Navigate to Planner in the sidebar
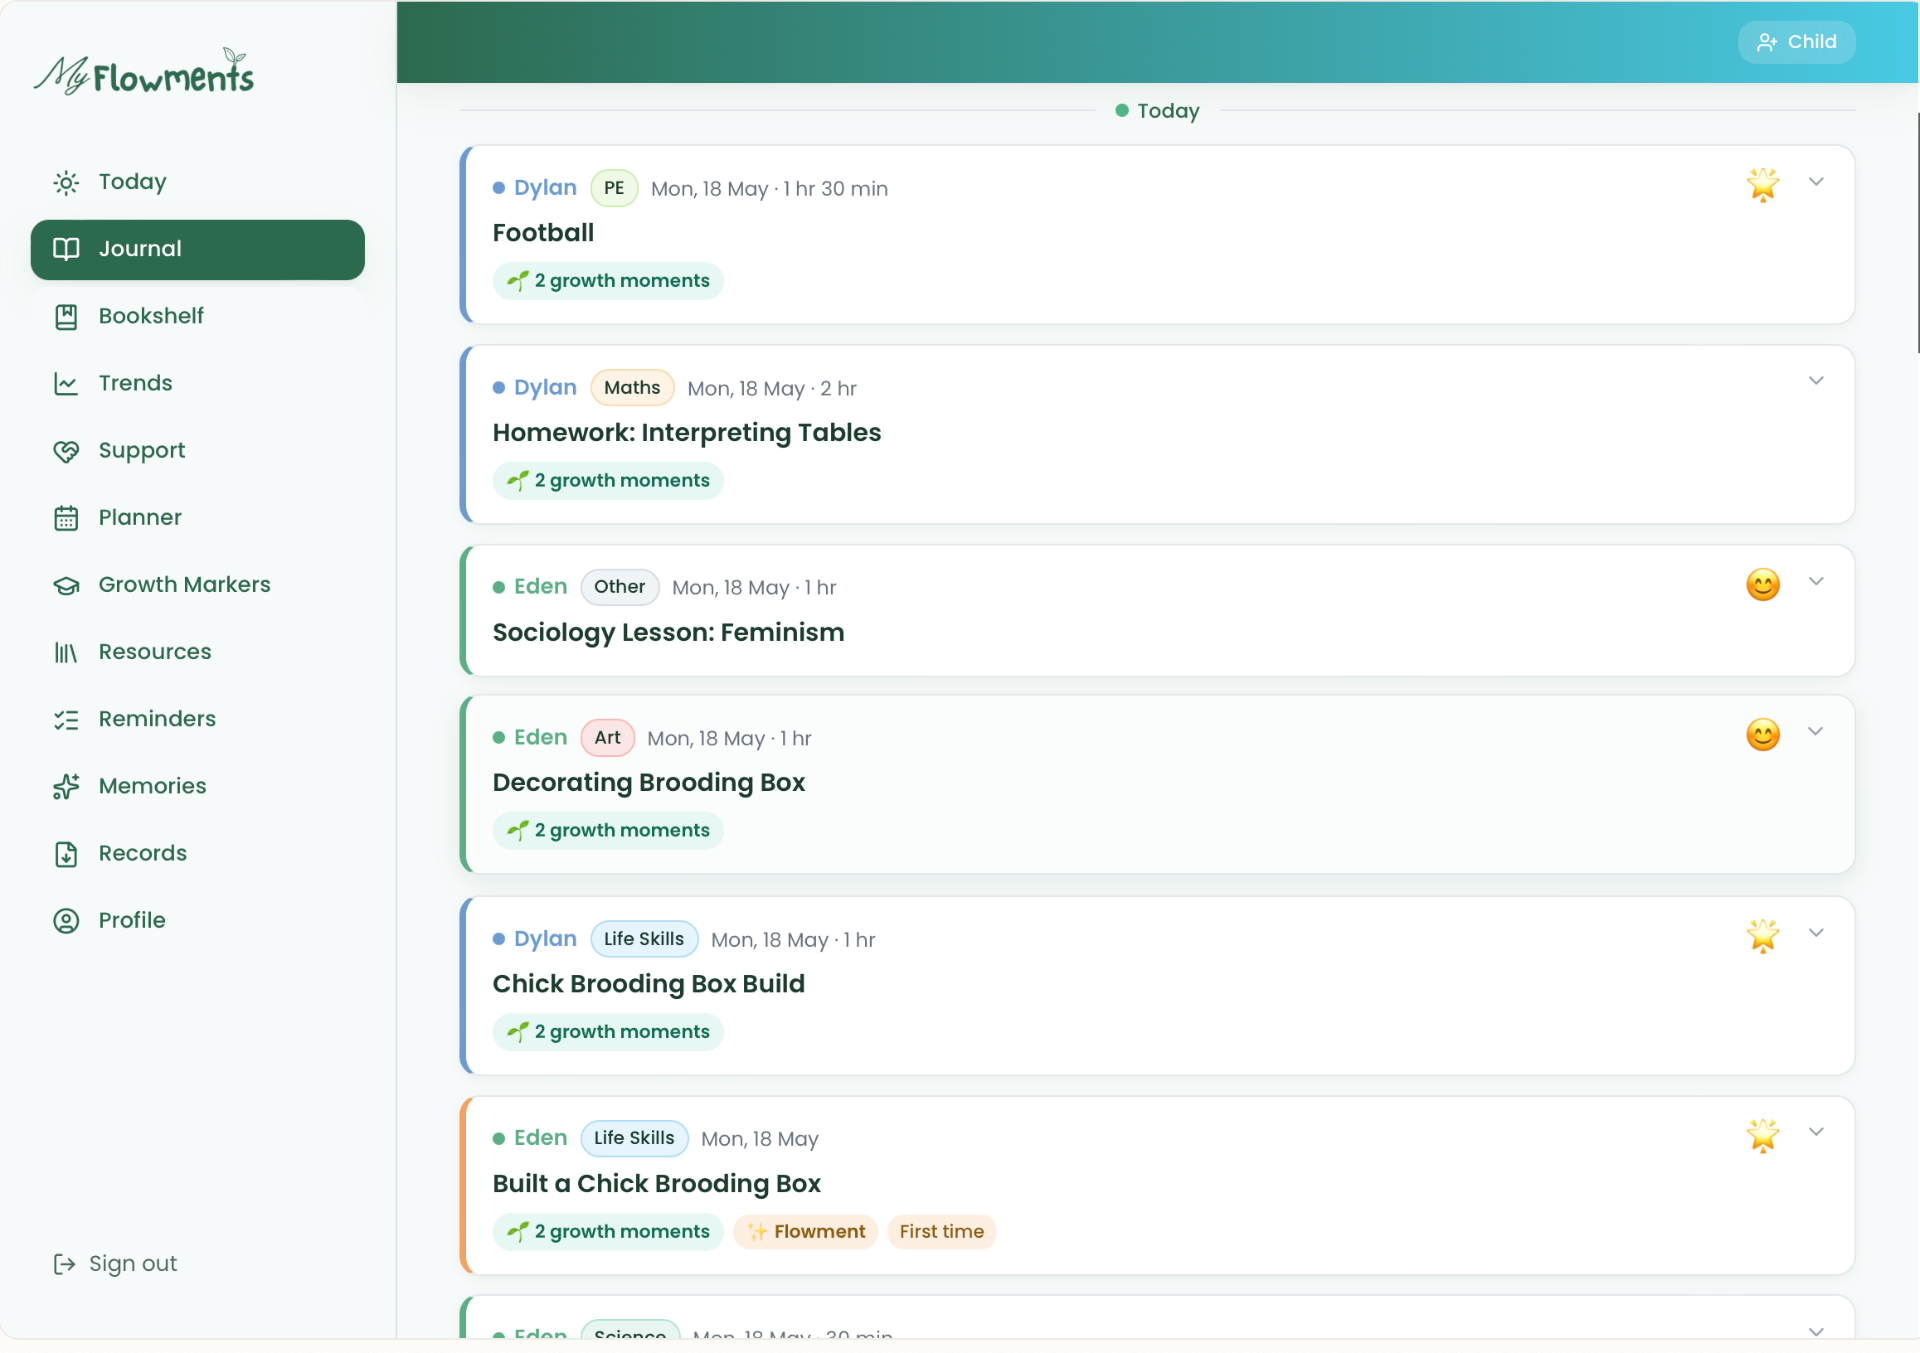Image resolution: width=1920 pixels, height=1353 pixels. point(198,518)
